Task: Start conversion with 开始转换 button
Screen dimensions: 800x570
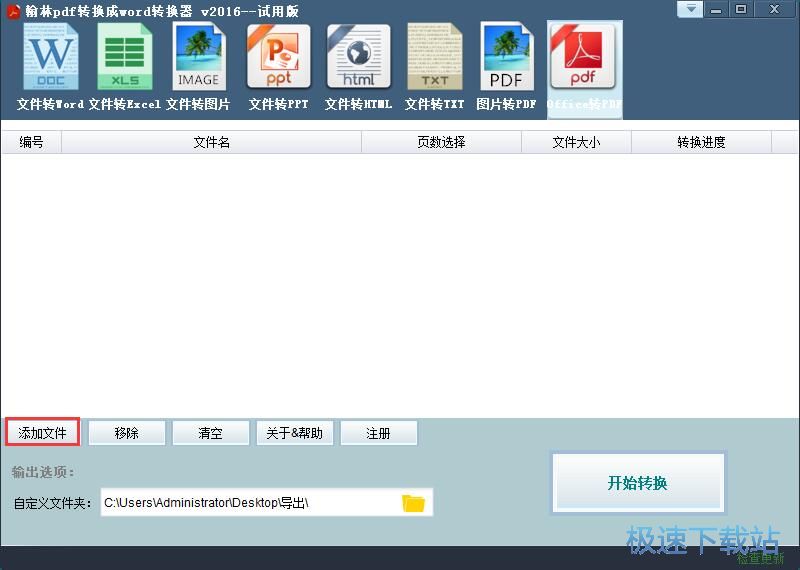Action: coord(638,482)
